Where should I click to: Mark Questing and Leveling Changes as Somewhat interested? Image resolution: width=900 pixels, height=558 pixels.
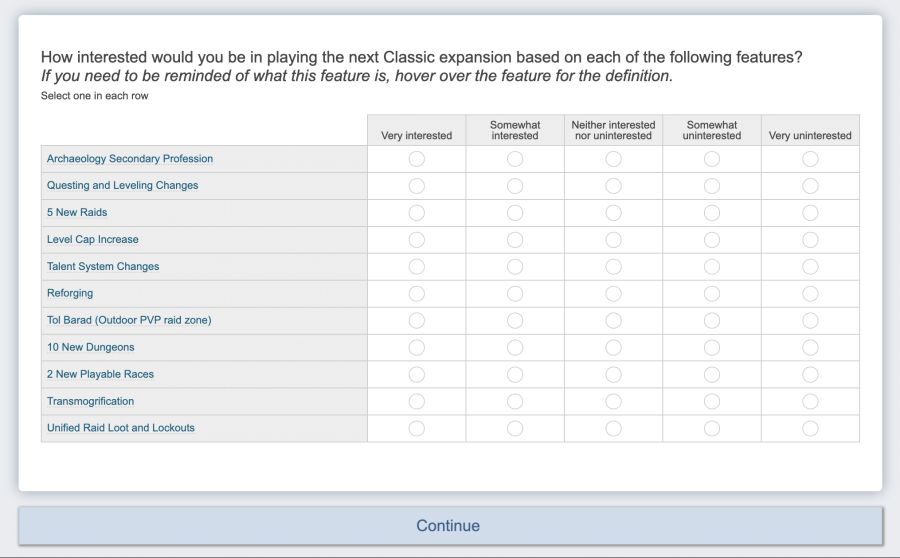[515, 186]
